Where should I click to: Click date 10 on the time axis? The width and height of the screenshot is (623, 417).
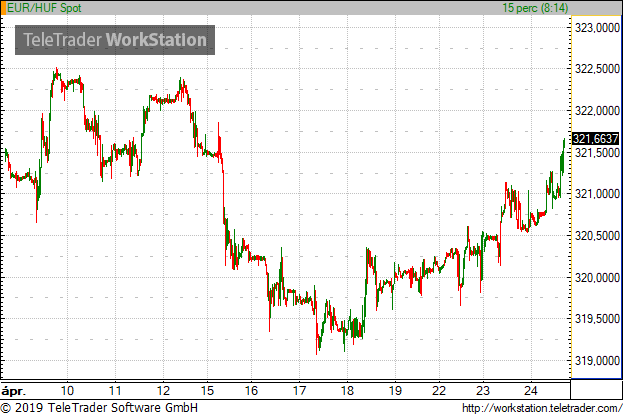coord(67,391)
